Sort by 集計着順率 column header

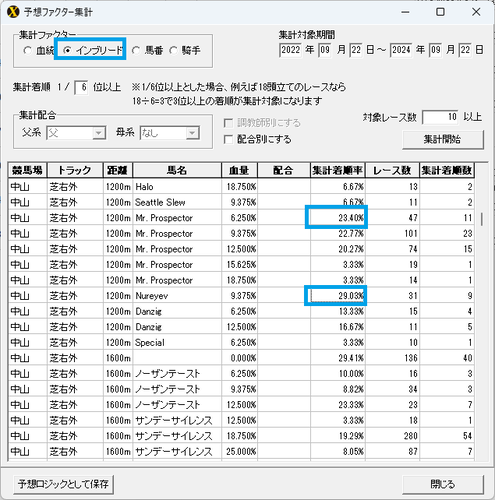pyautogui.click(x=338, y=171)
